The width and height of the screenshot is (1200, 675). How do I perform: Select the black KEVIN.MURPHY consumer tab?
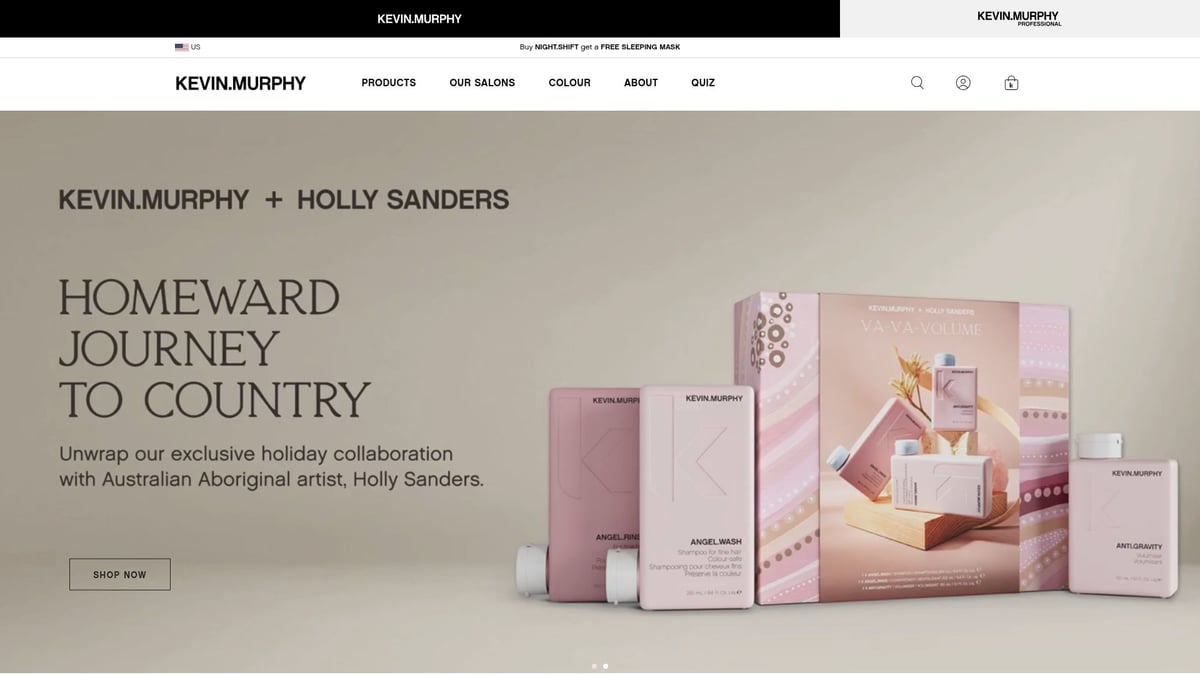click(420, 18)
